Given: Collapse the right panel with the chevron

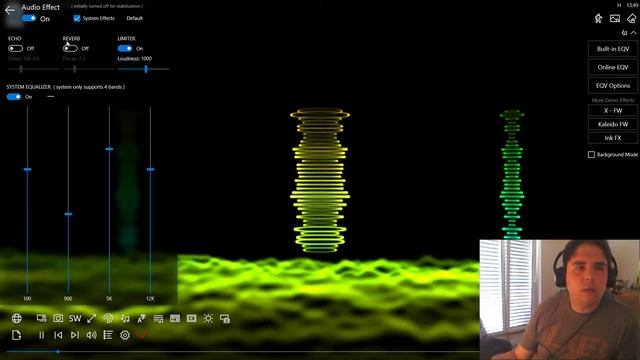Looking at the screenshot, I should coord(633,33).
